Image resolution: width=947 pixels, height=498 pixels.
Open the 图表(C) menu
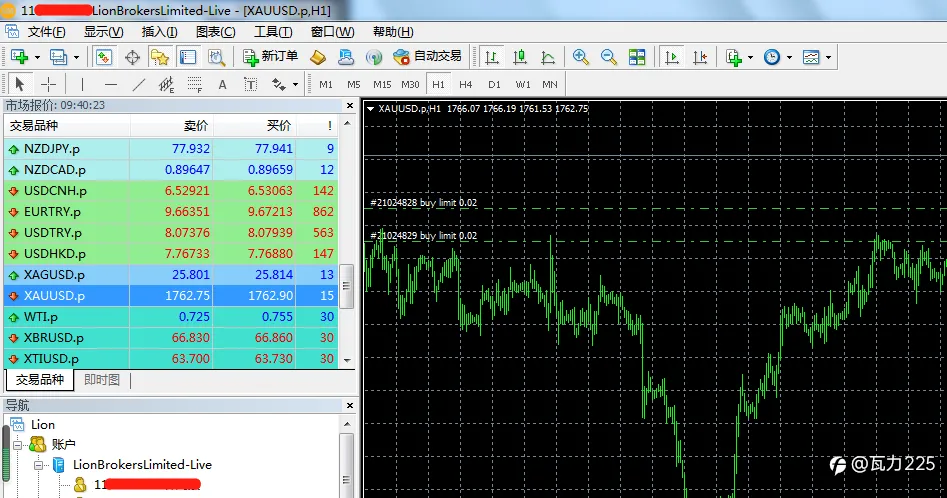click(x=216, y=32)
